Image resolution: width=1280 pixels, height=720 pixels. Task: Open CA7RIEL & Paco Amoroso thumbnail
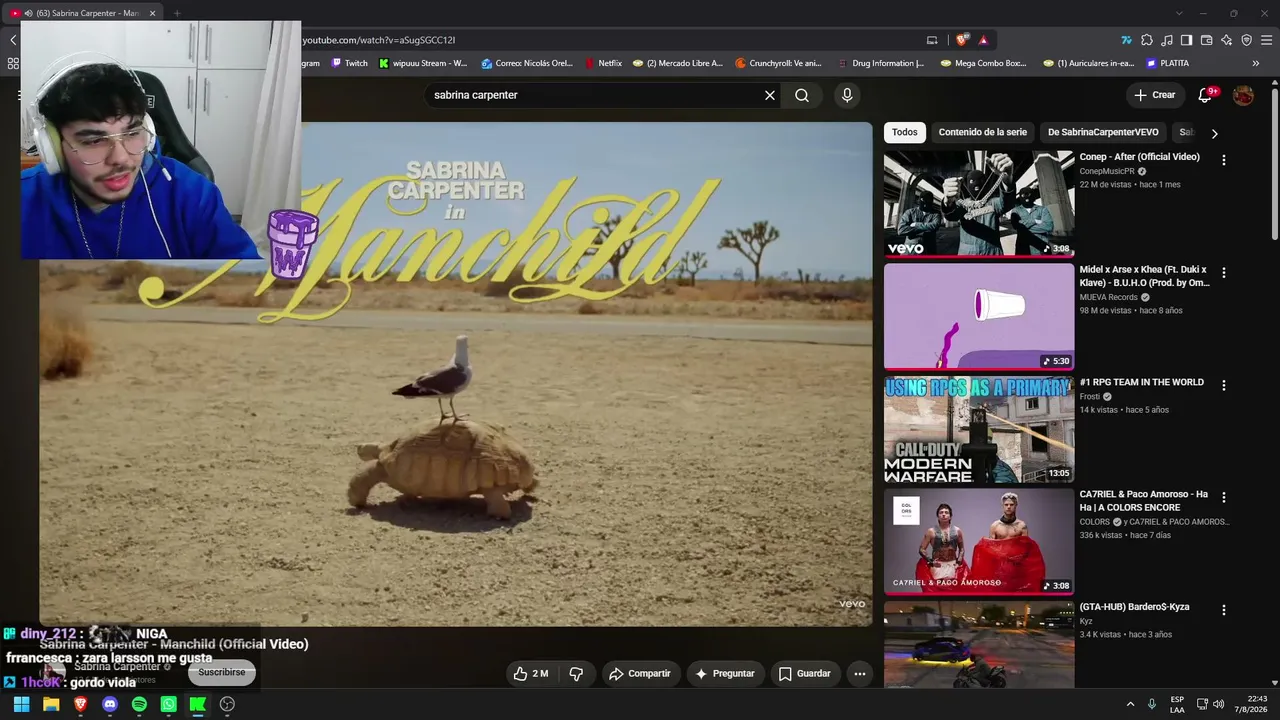tap(979, 541)
